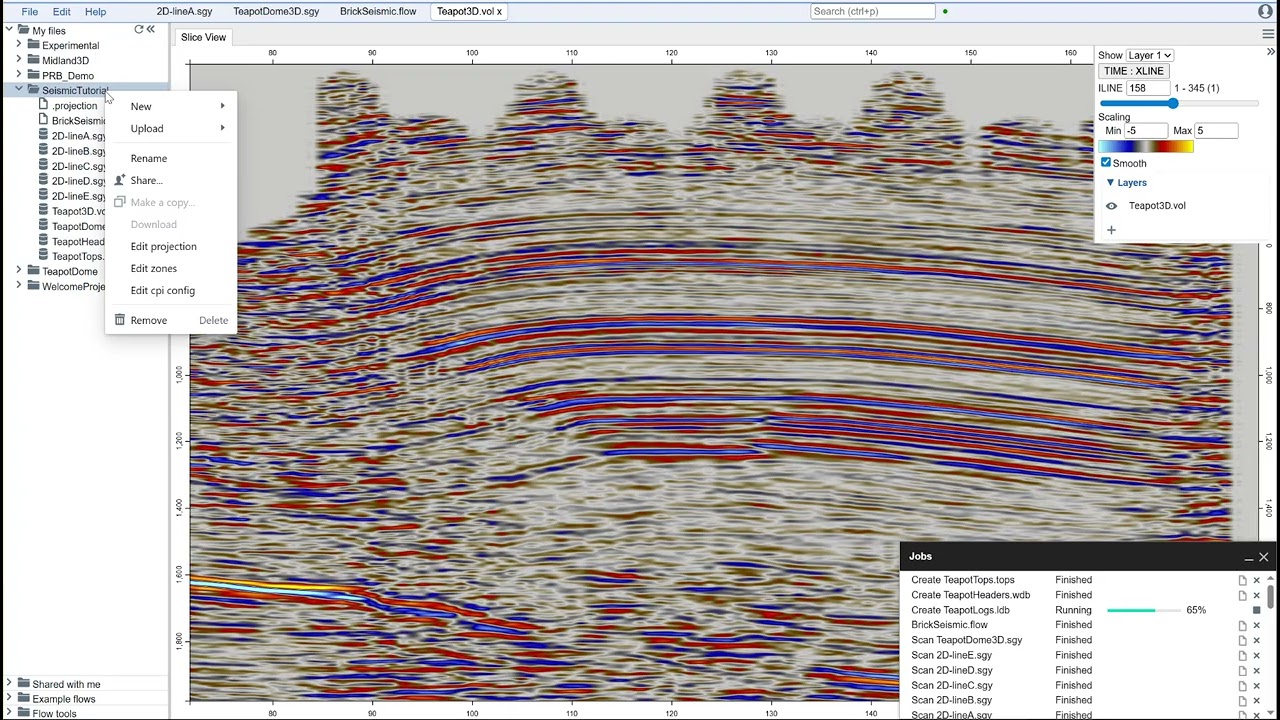Screen dimensions: 1280x720
Task: Close the Teapot3D.vol tab with x
Action: (x=499, y=12)
